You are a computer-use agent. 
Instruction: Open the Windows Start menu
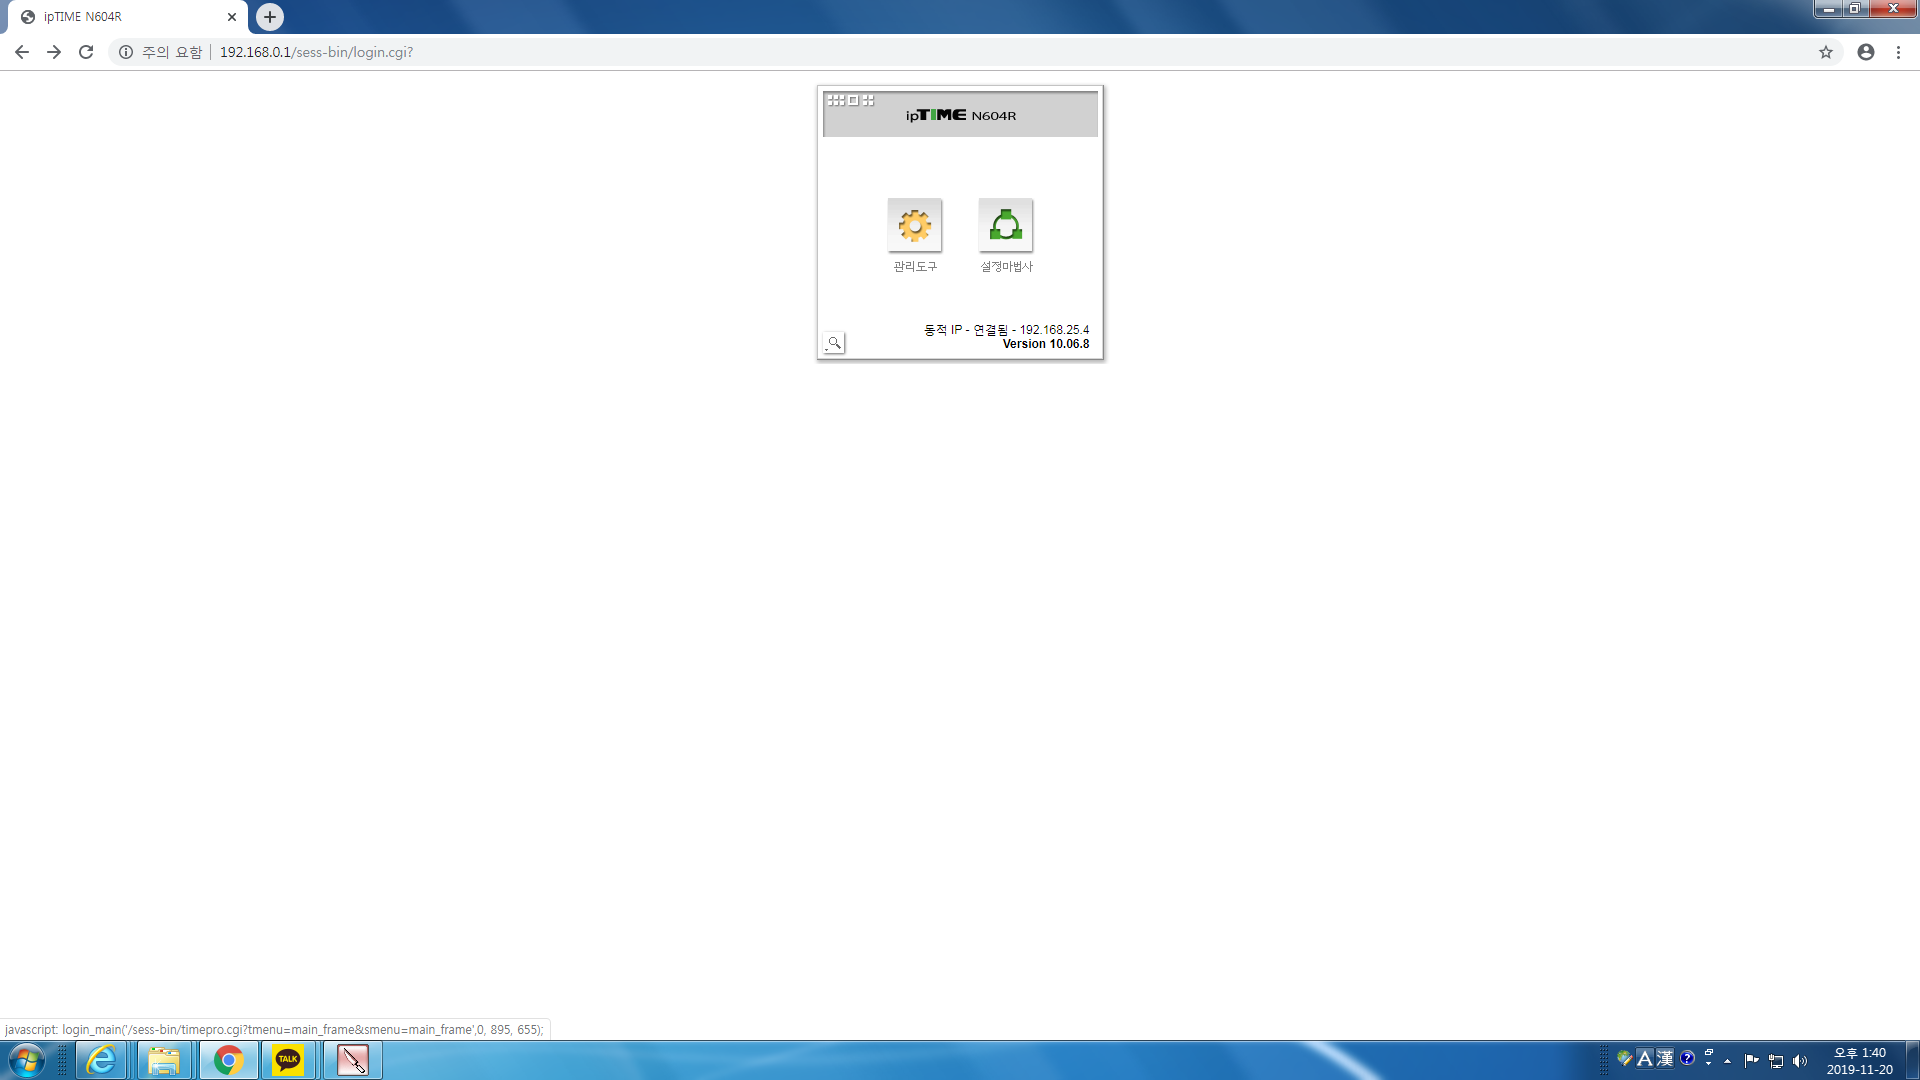click(x=27, y=1060)
